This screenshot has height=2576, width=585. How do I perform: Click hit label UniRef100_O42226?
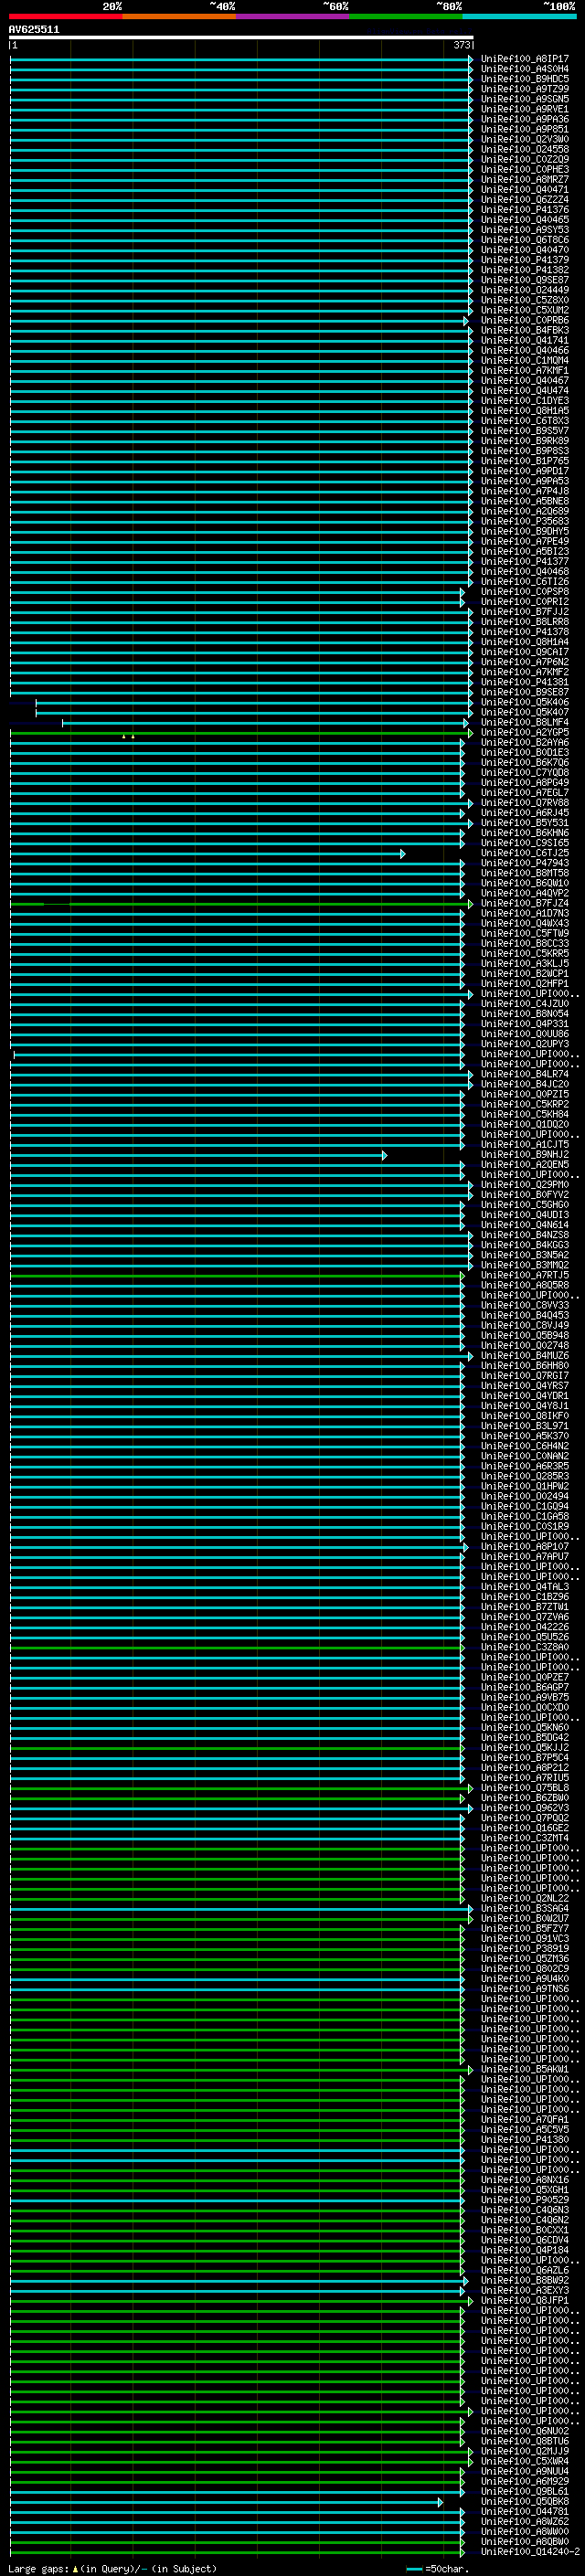click(x=524, y=1627)
